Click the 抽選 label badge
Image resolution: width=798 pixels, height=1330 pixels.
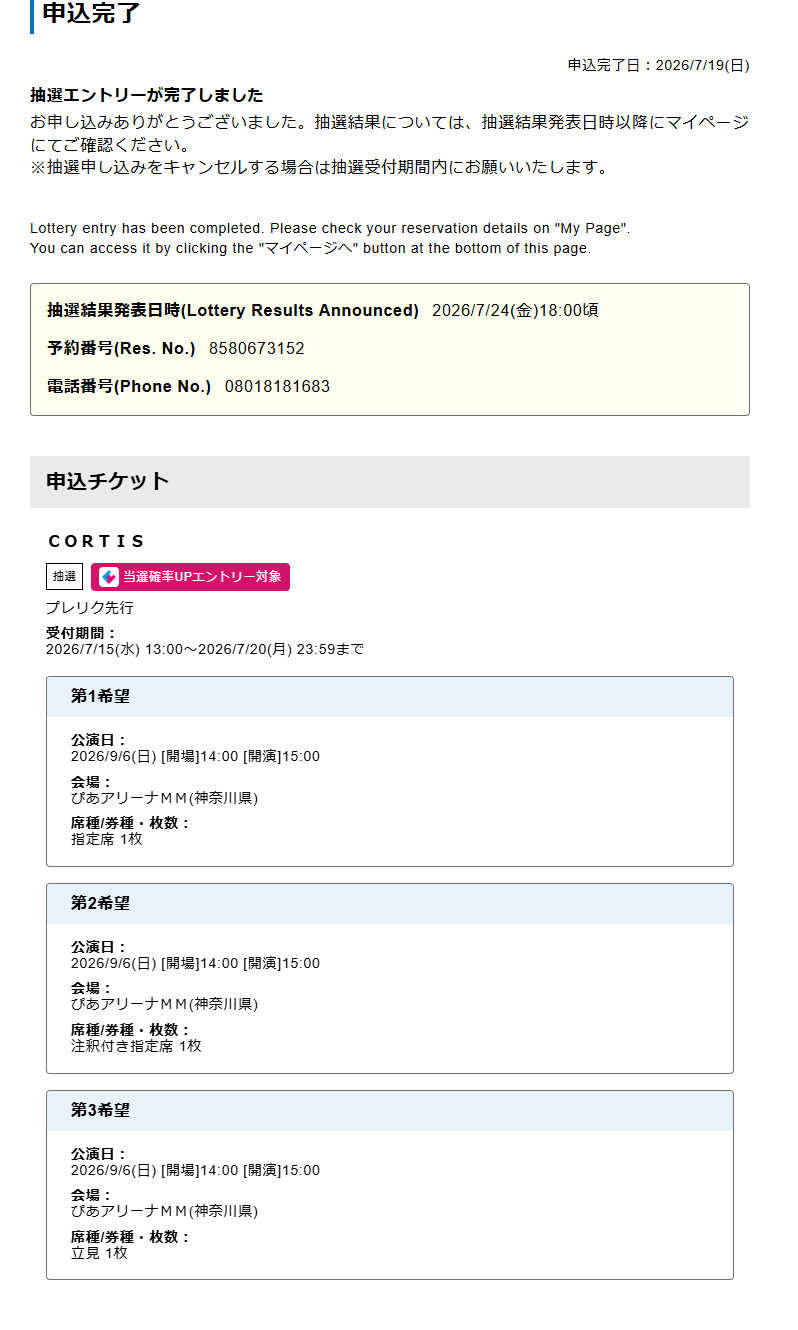click(x=64, y=577)
